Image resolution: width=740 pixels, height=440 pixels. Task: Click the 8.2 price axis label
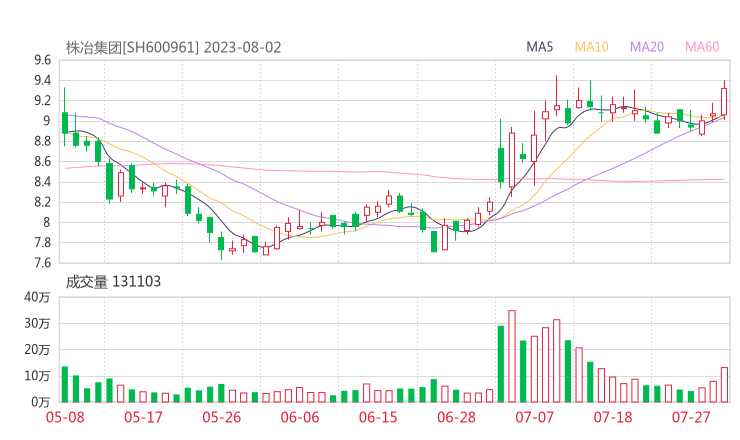[42, 202]
